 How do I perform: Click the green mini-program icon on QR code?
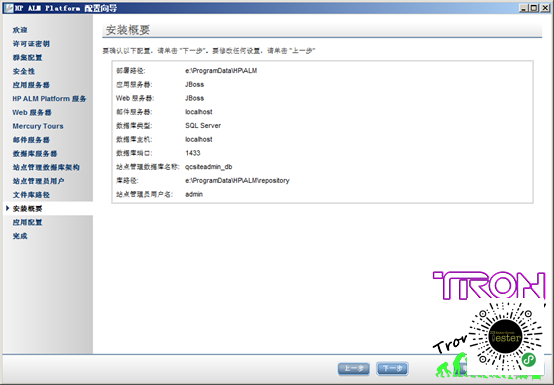point(529,360)
